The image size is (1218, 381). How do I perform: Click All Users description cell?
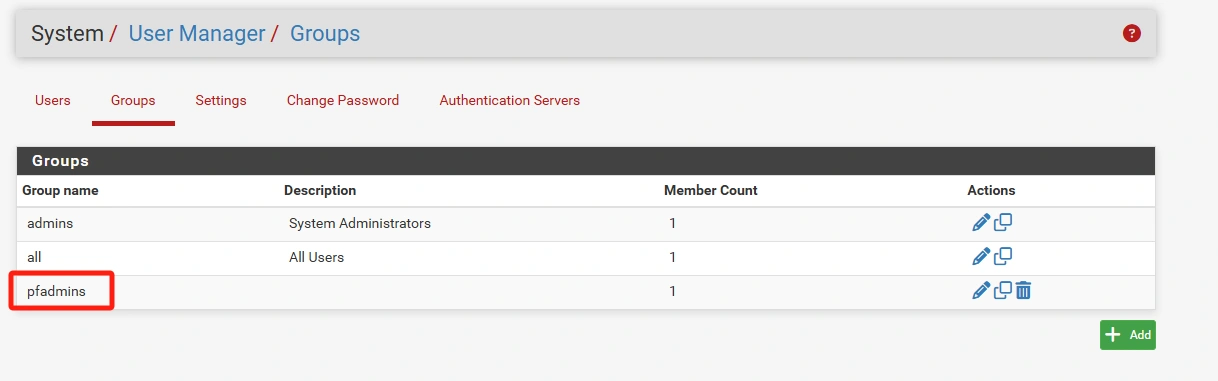(316, 257)
